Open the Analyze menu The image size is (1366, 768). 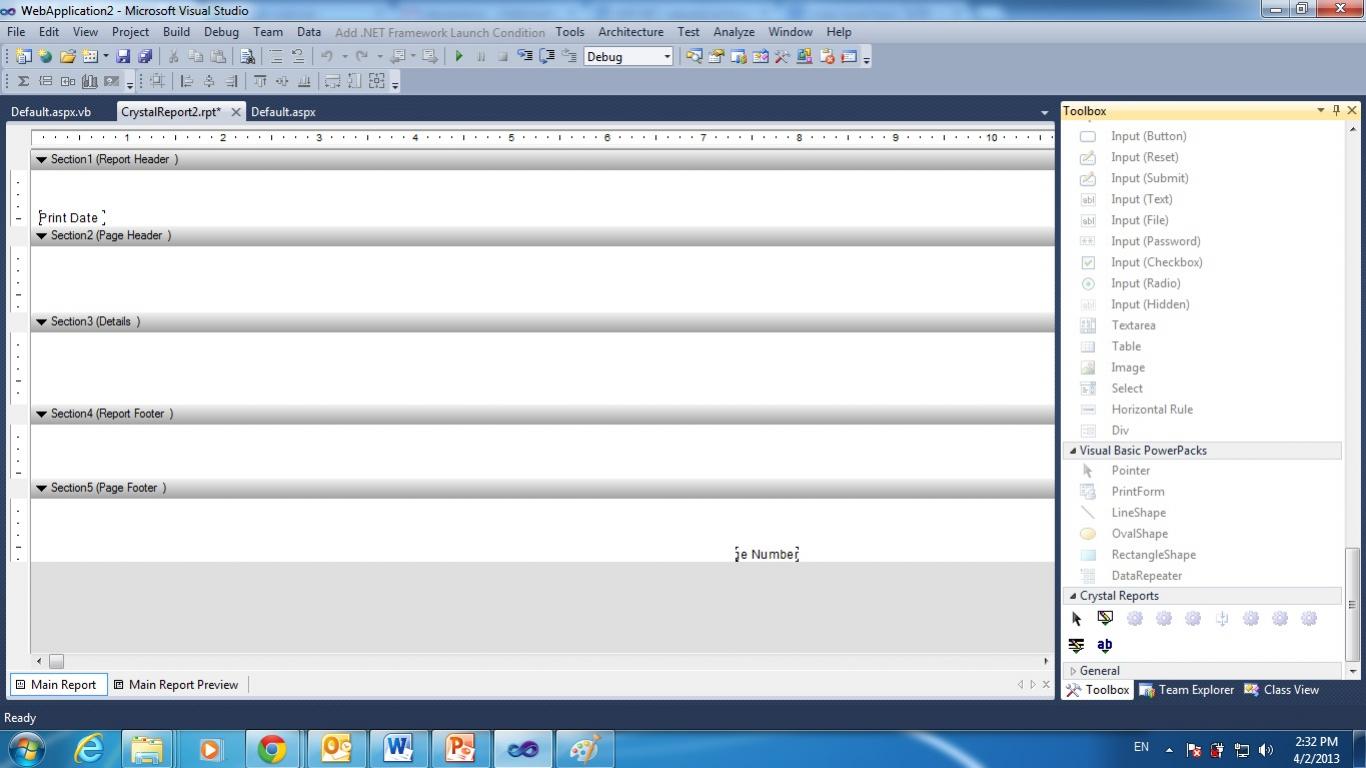[x=733, y=32]
